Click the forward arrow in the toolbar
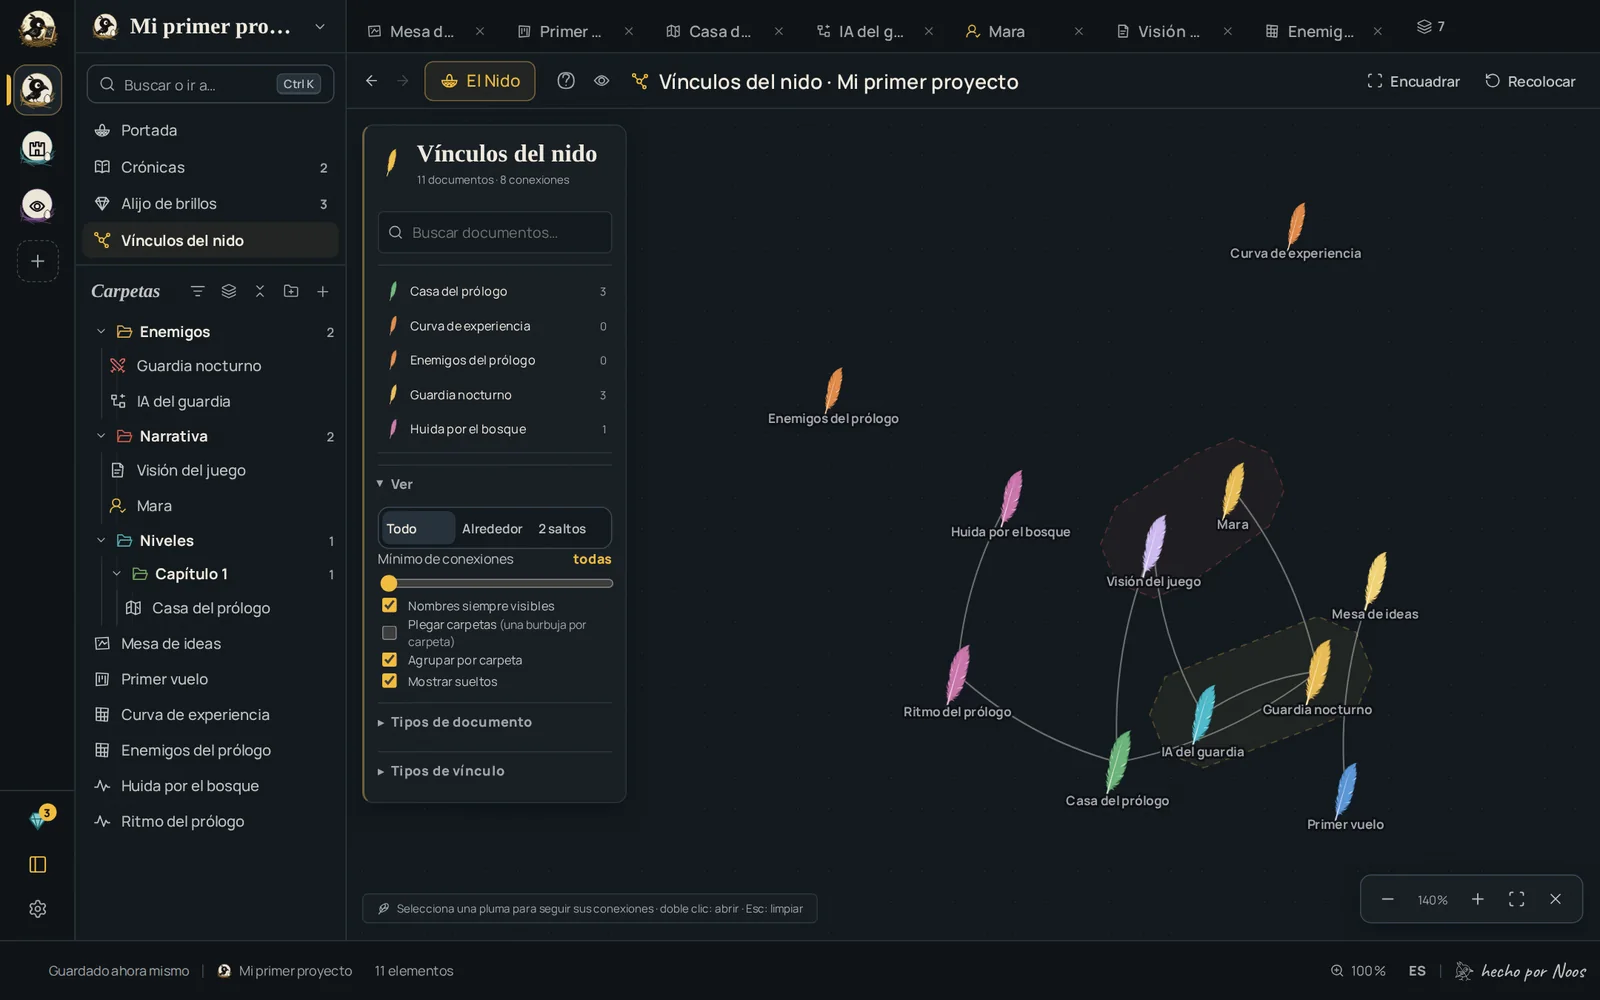 pos(403,81)
